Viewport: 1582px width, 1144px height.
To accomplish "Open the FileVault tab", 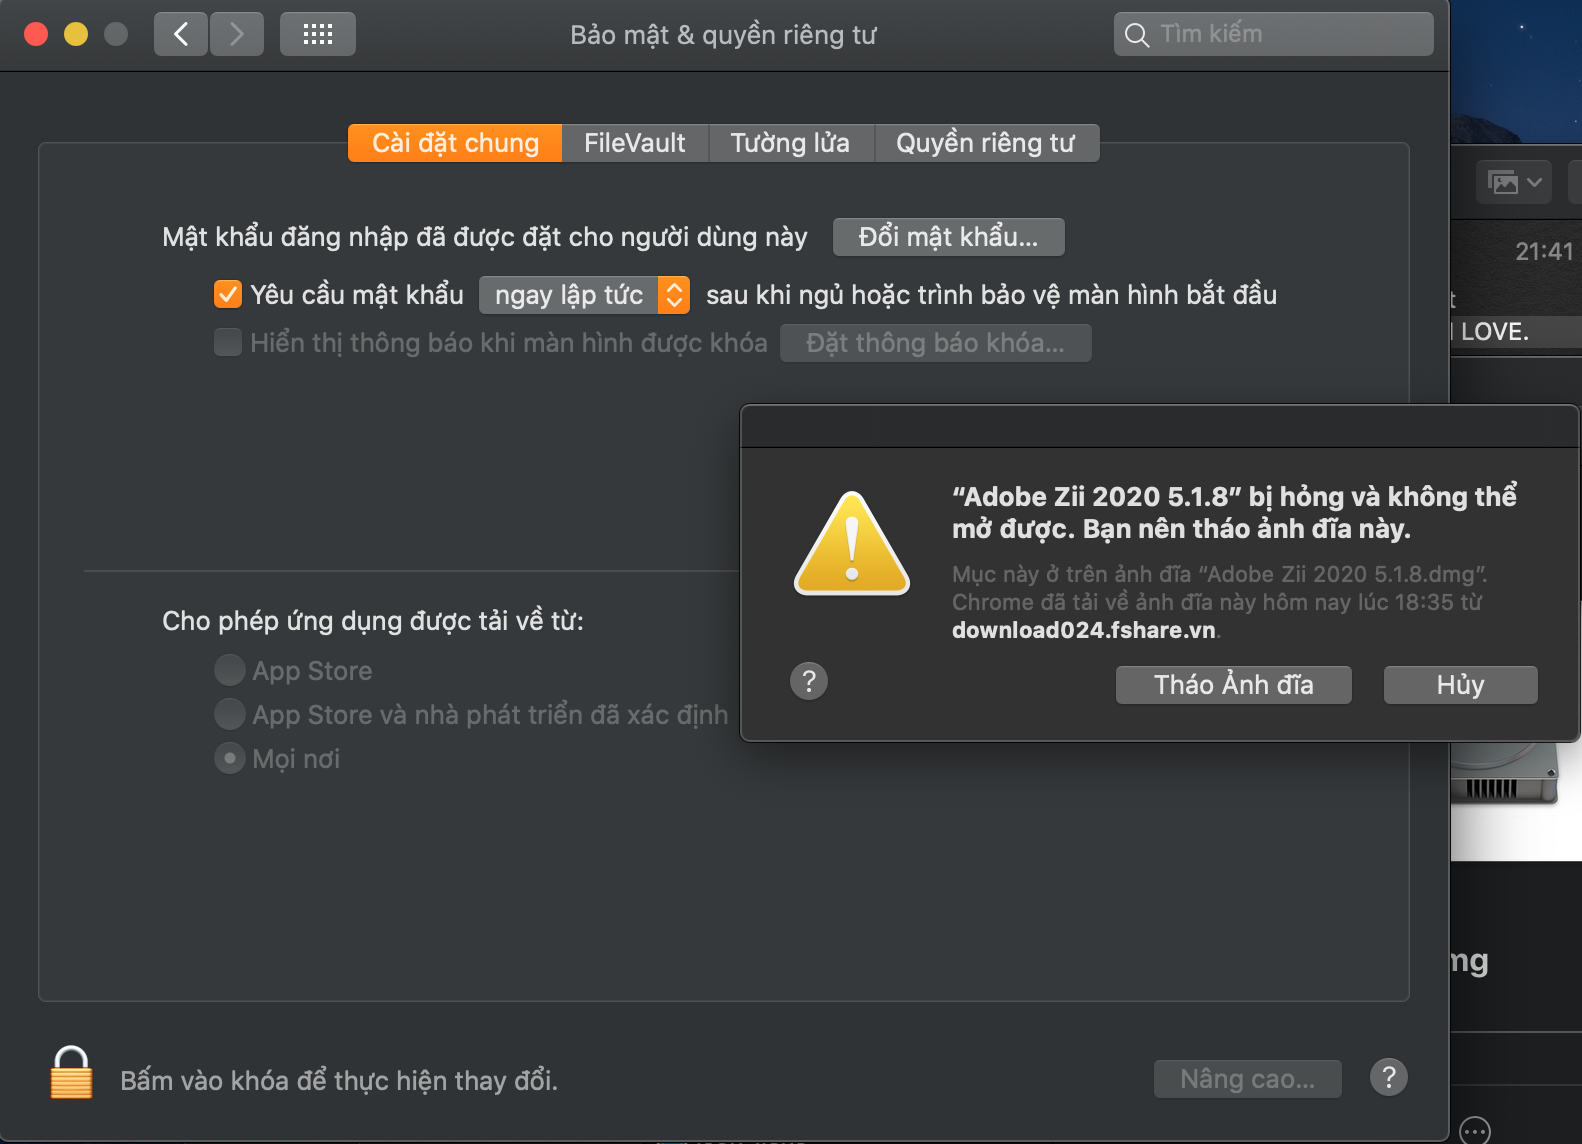I will [635, 143].
